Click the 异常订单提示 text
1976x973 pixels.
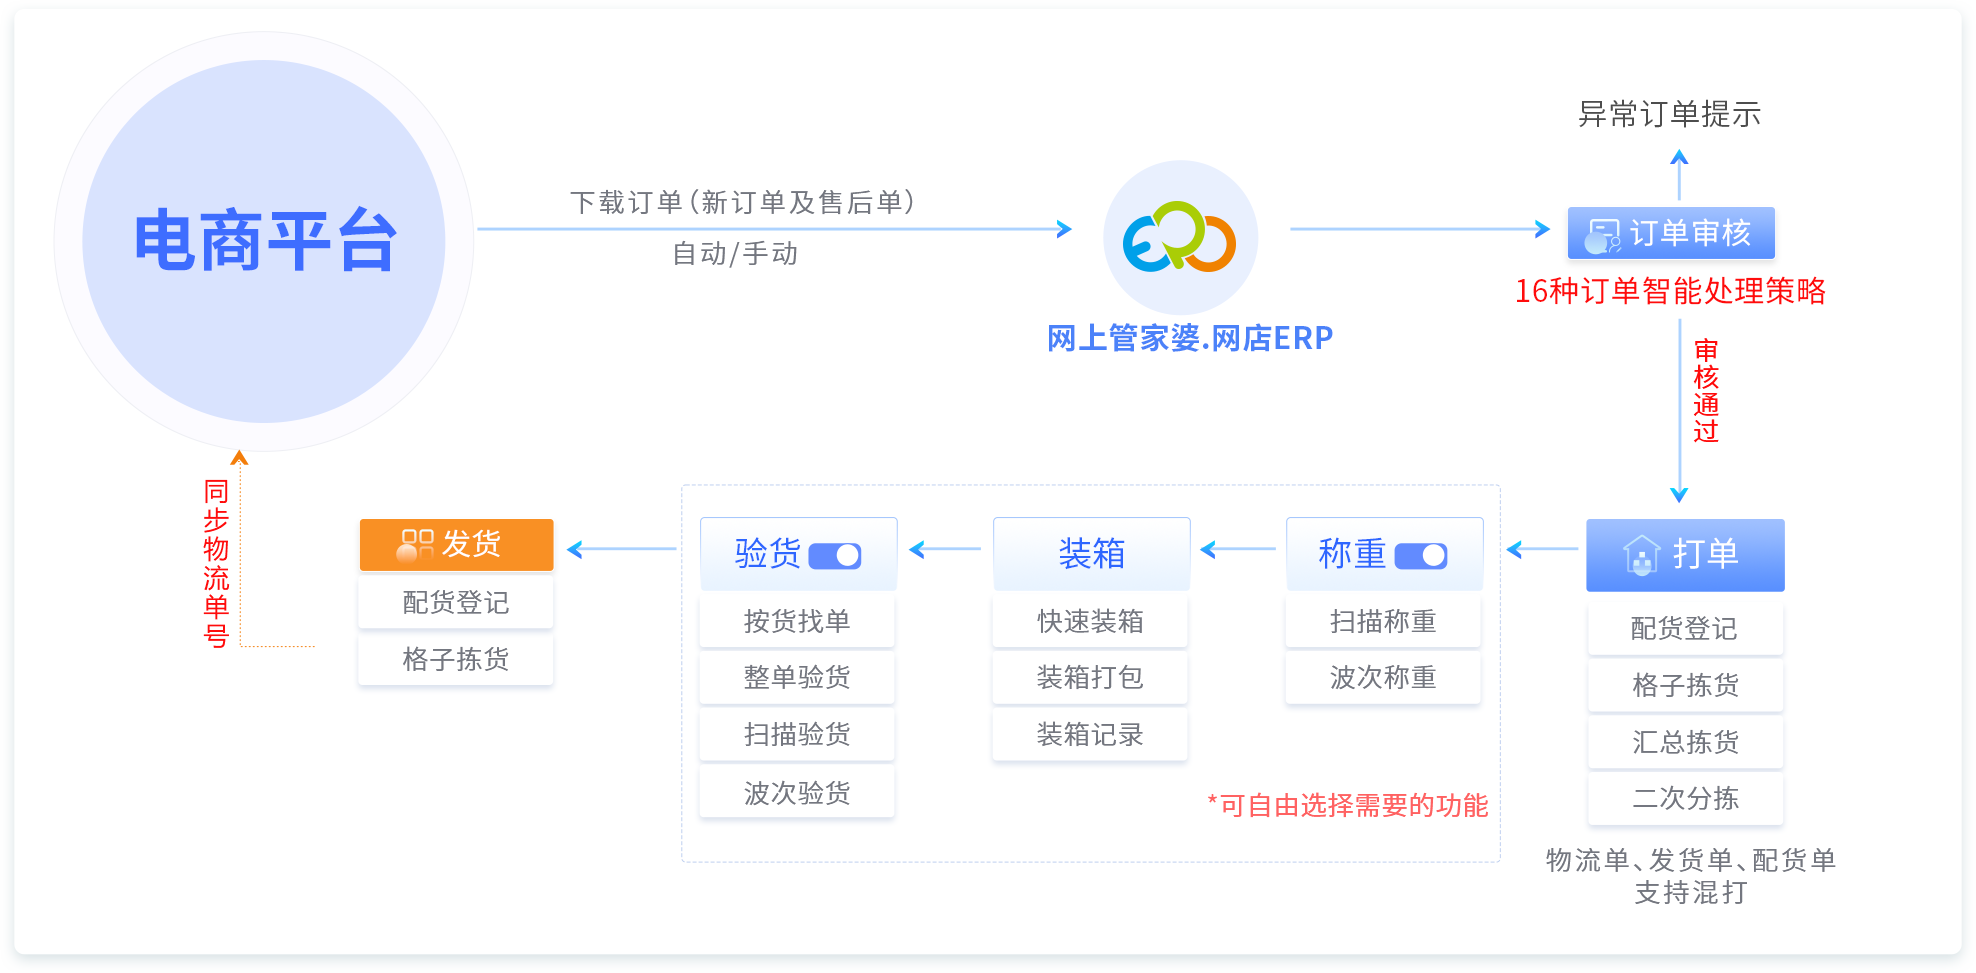point(1669,115)
